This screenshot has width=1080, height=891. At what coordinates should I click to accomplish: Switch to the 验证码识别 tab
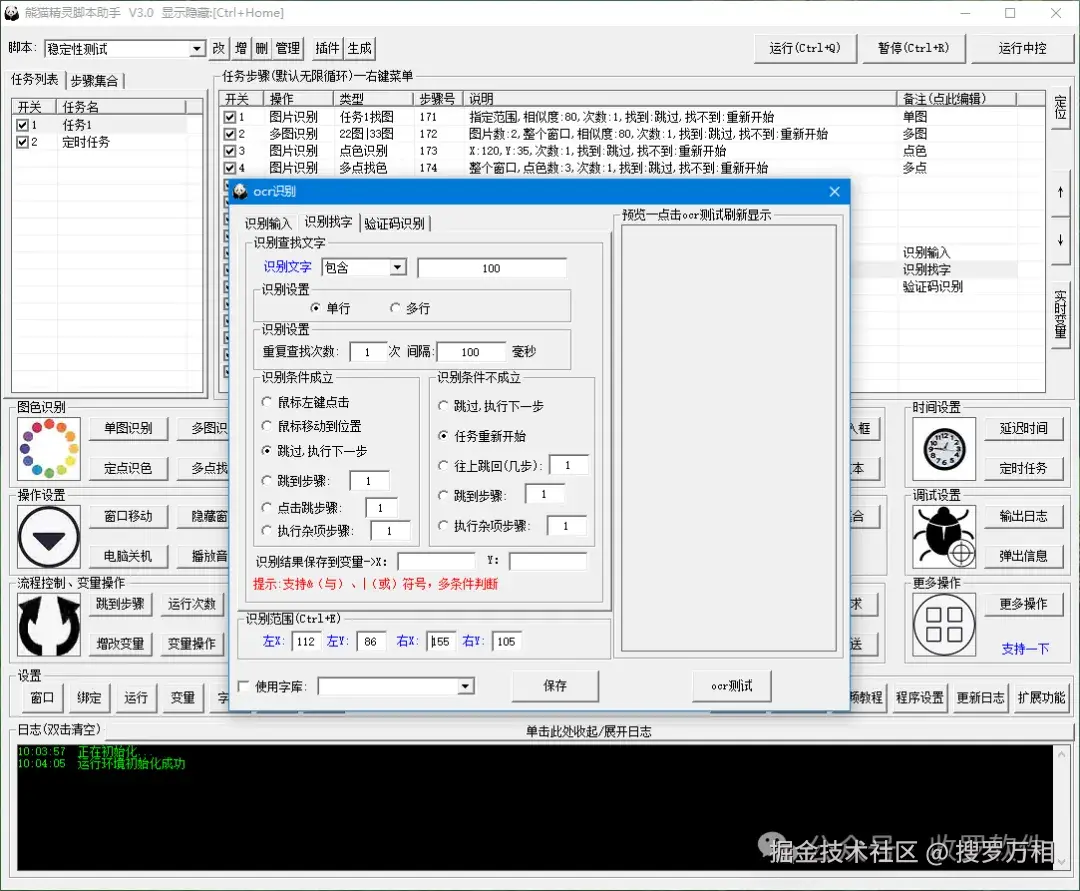(392, 223)
